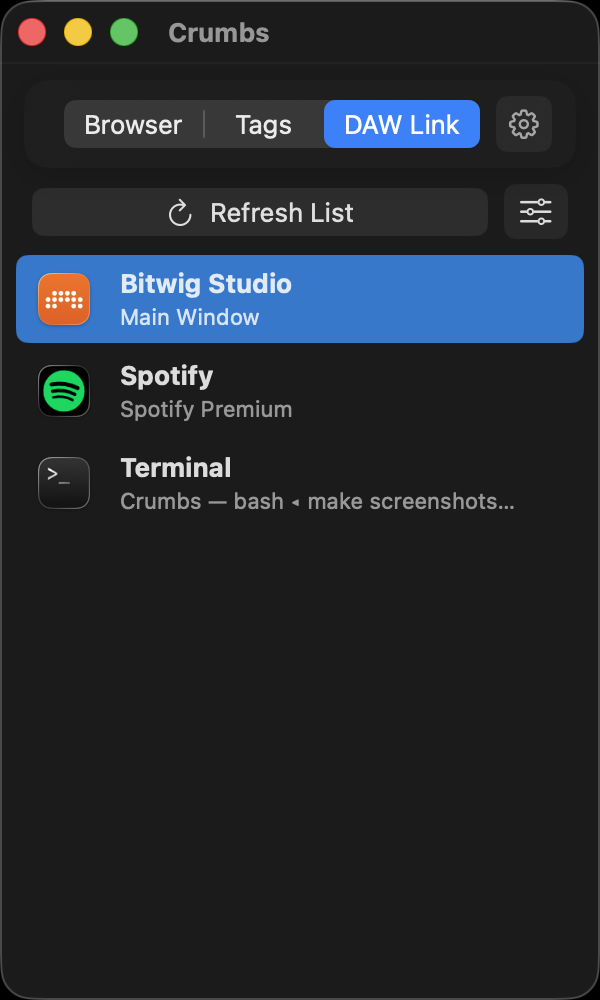This screenshot has width=600, height=1000.
Task: Close the Crumbs window
Action: click(x=33, y=33)
